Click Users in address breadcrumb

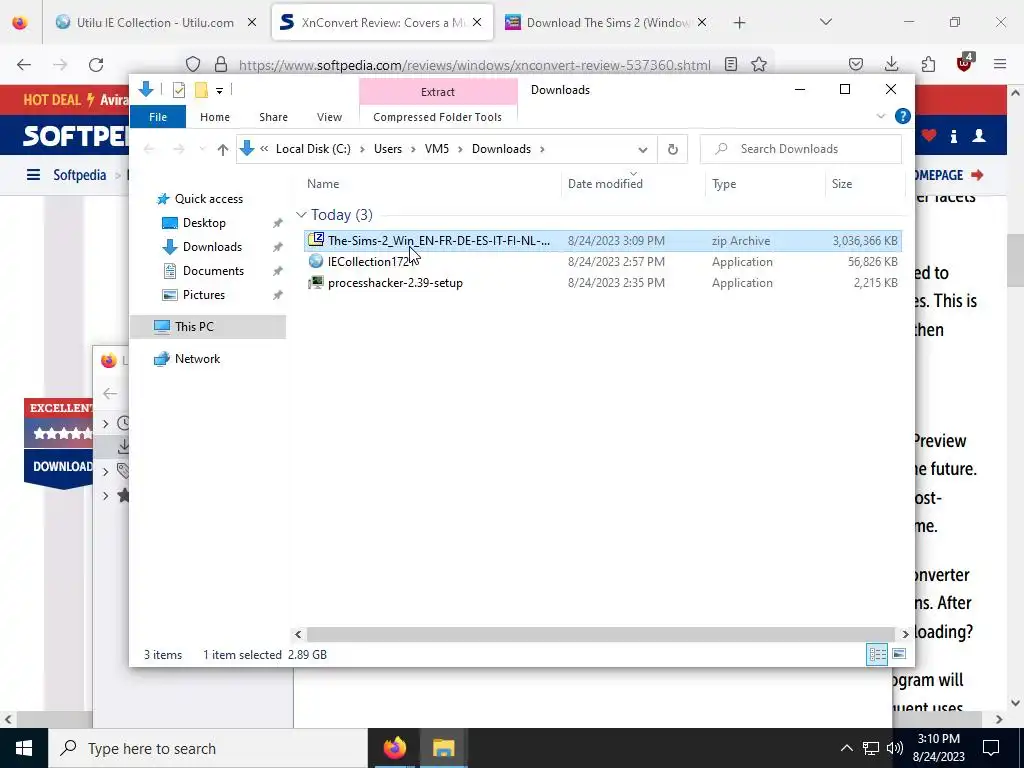pos(388,149)
